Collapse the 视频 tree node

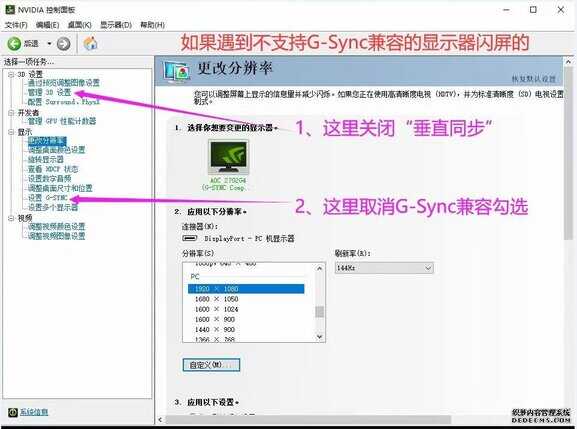[11, 218]
